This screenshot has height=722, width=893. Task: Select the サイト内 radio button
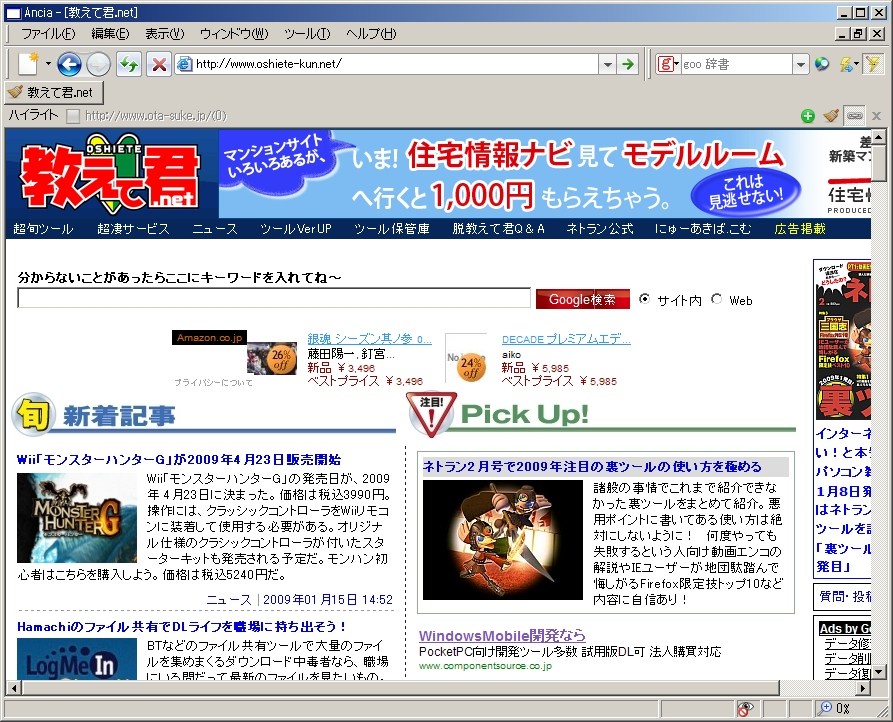click(x=644, y=299)
